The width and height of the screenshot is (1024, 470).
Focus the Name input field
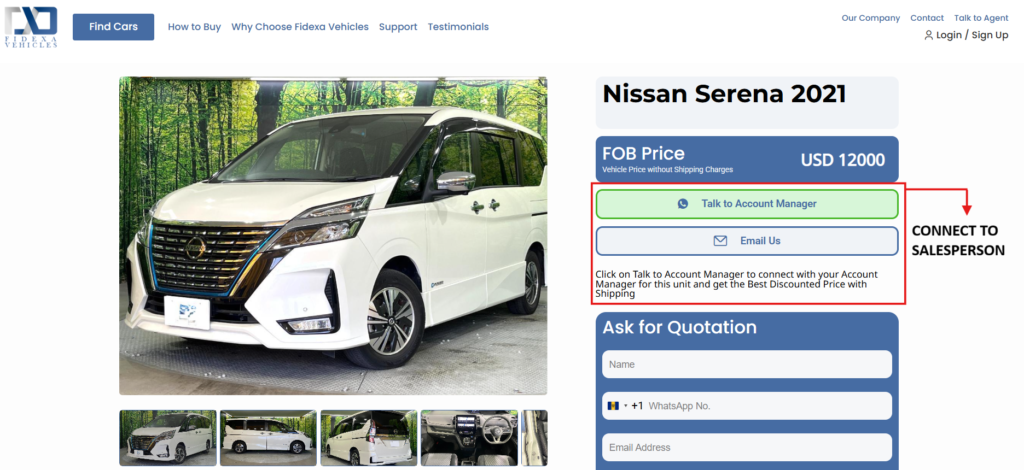[x=747, y=364]
